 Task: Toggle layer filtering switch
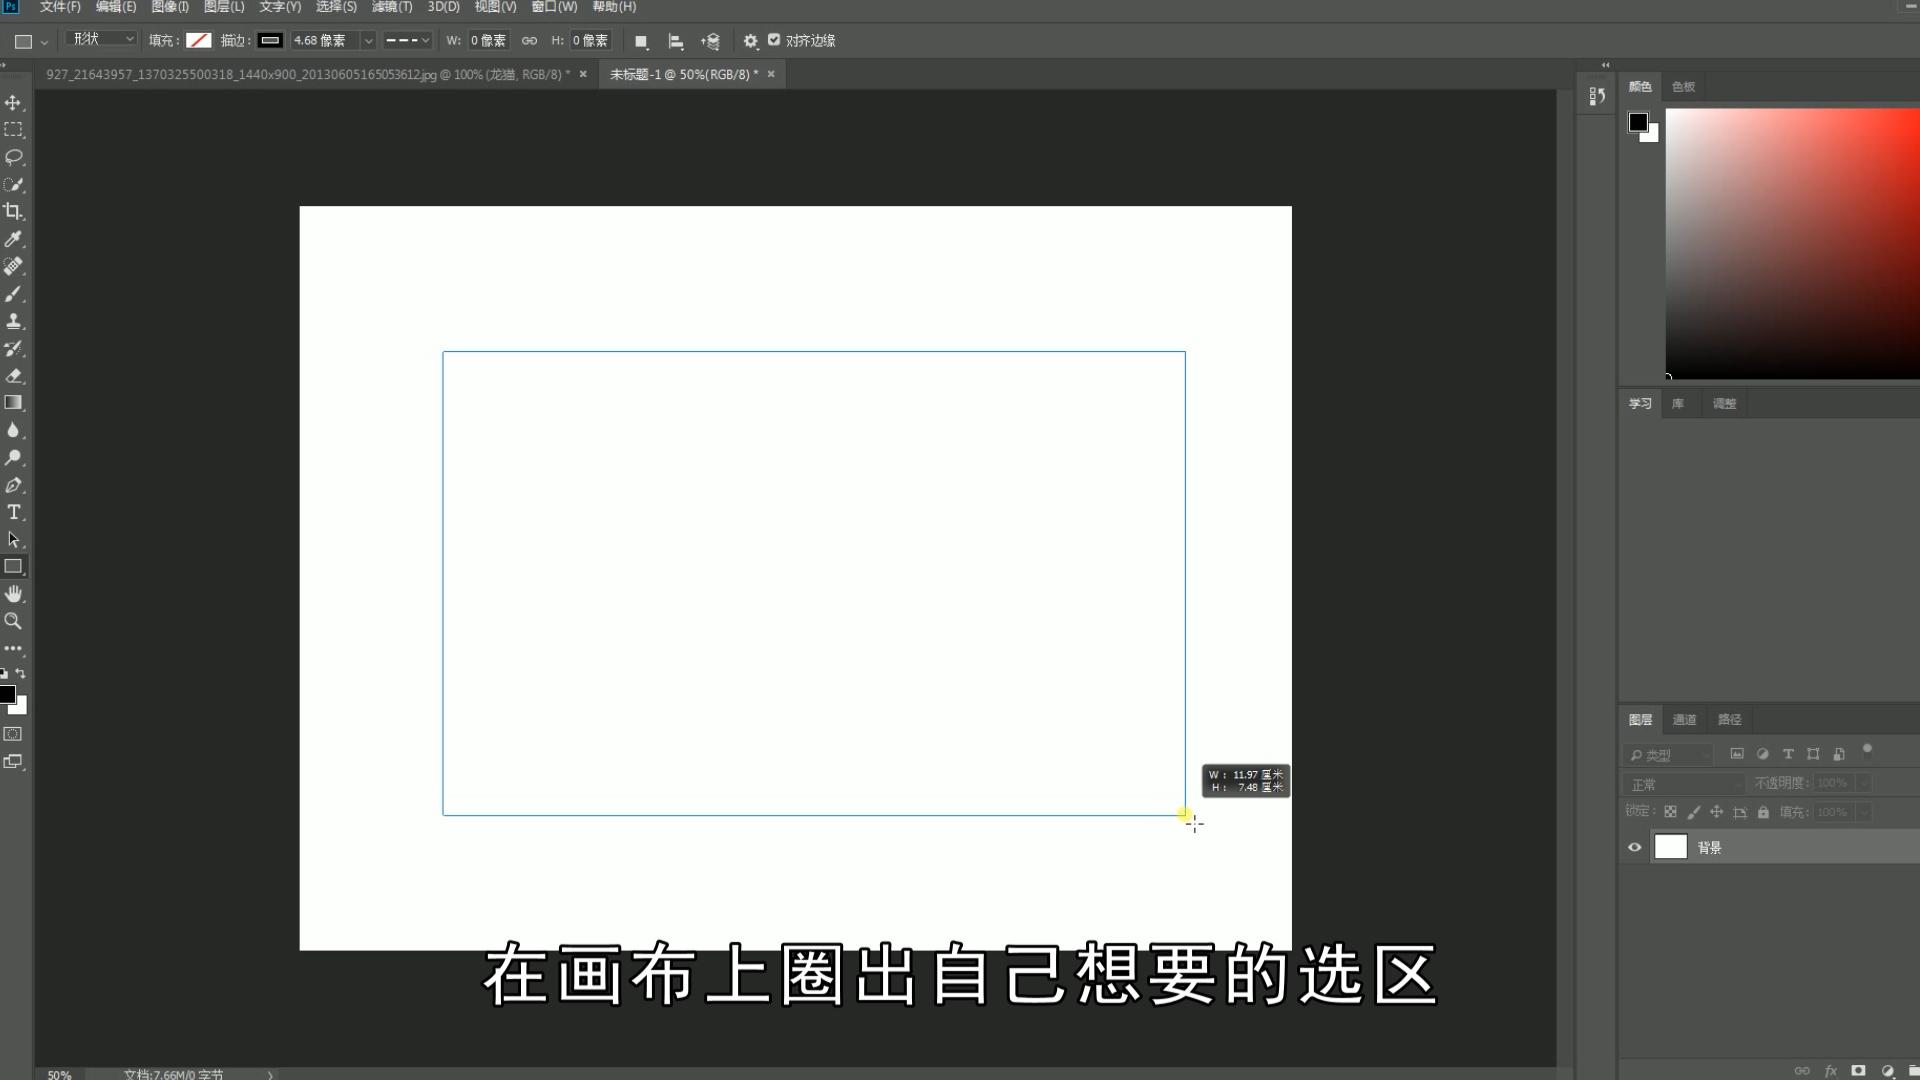[x=1867, y=751]
